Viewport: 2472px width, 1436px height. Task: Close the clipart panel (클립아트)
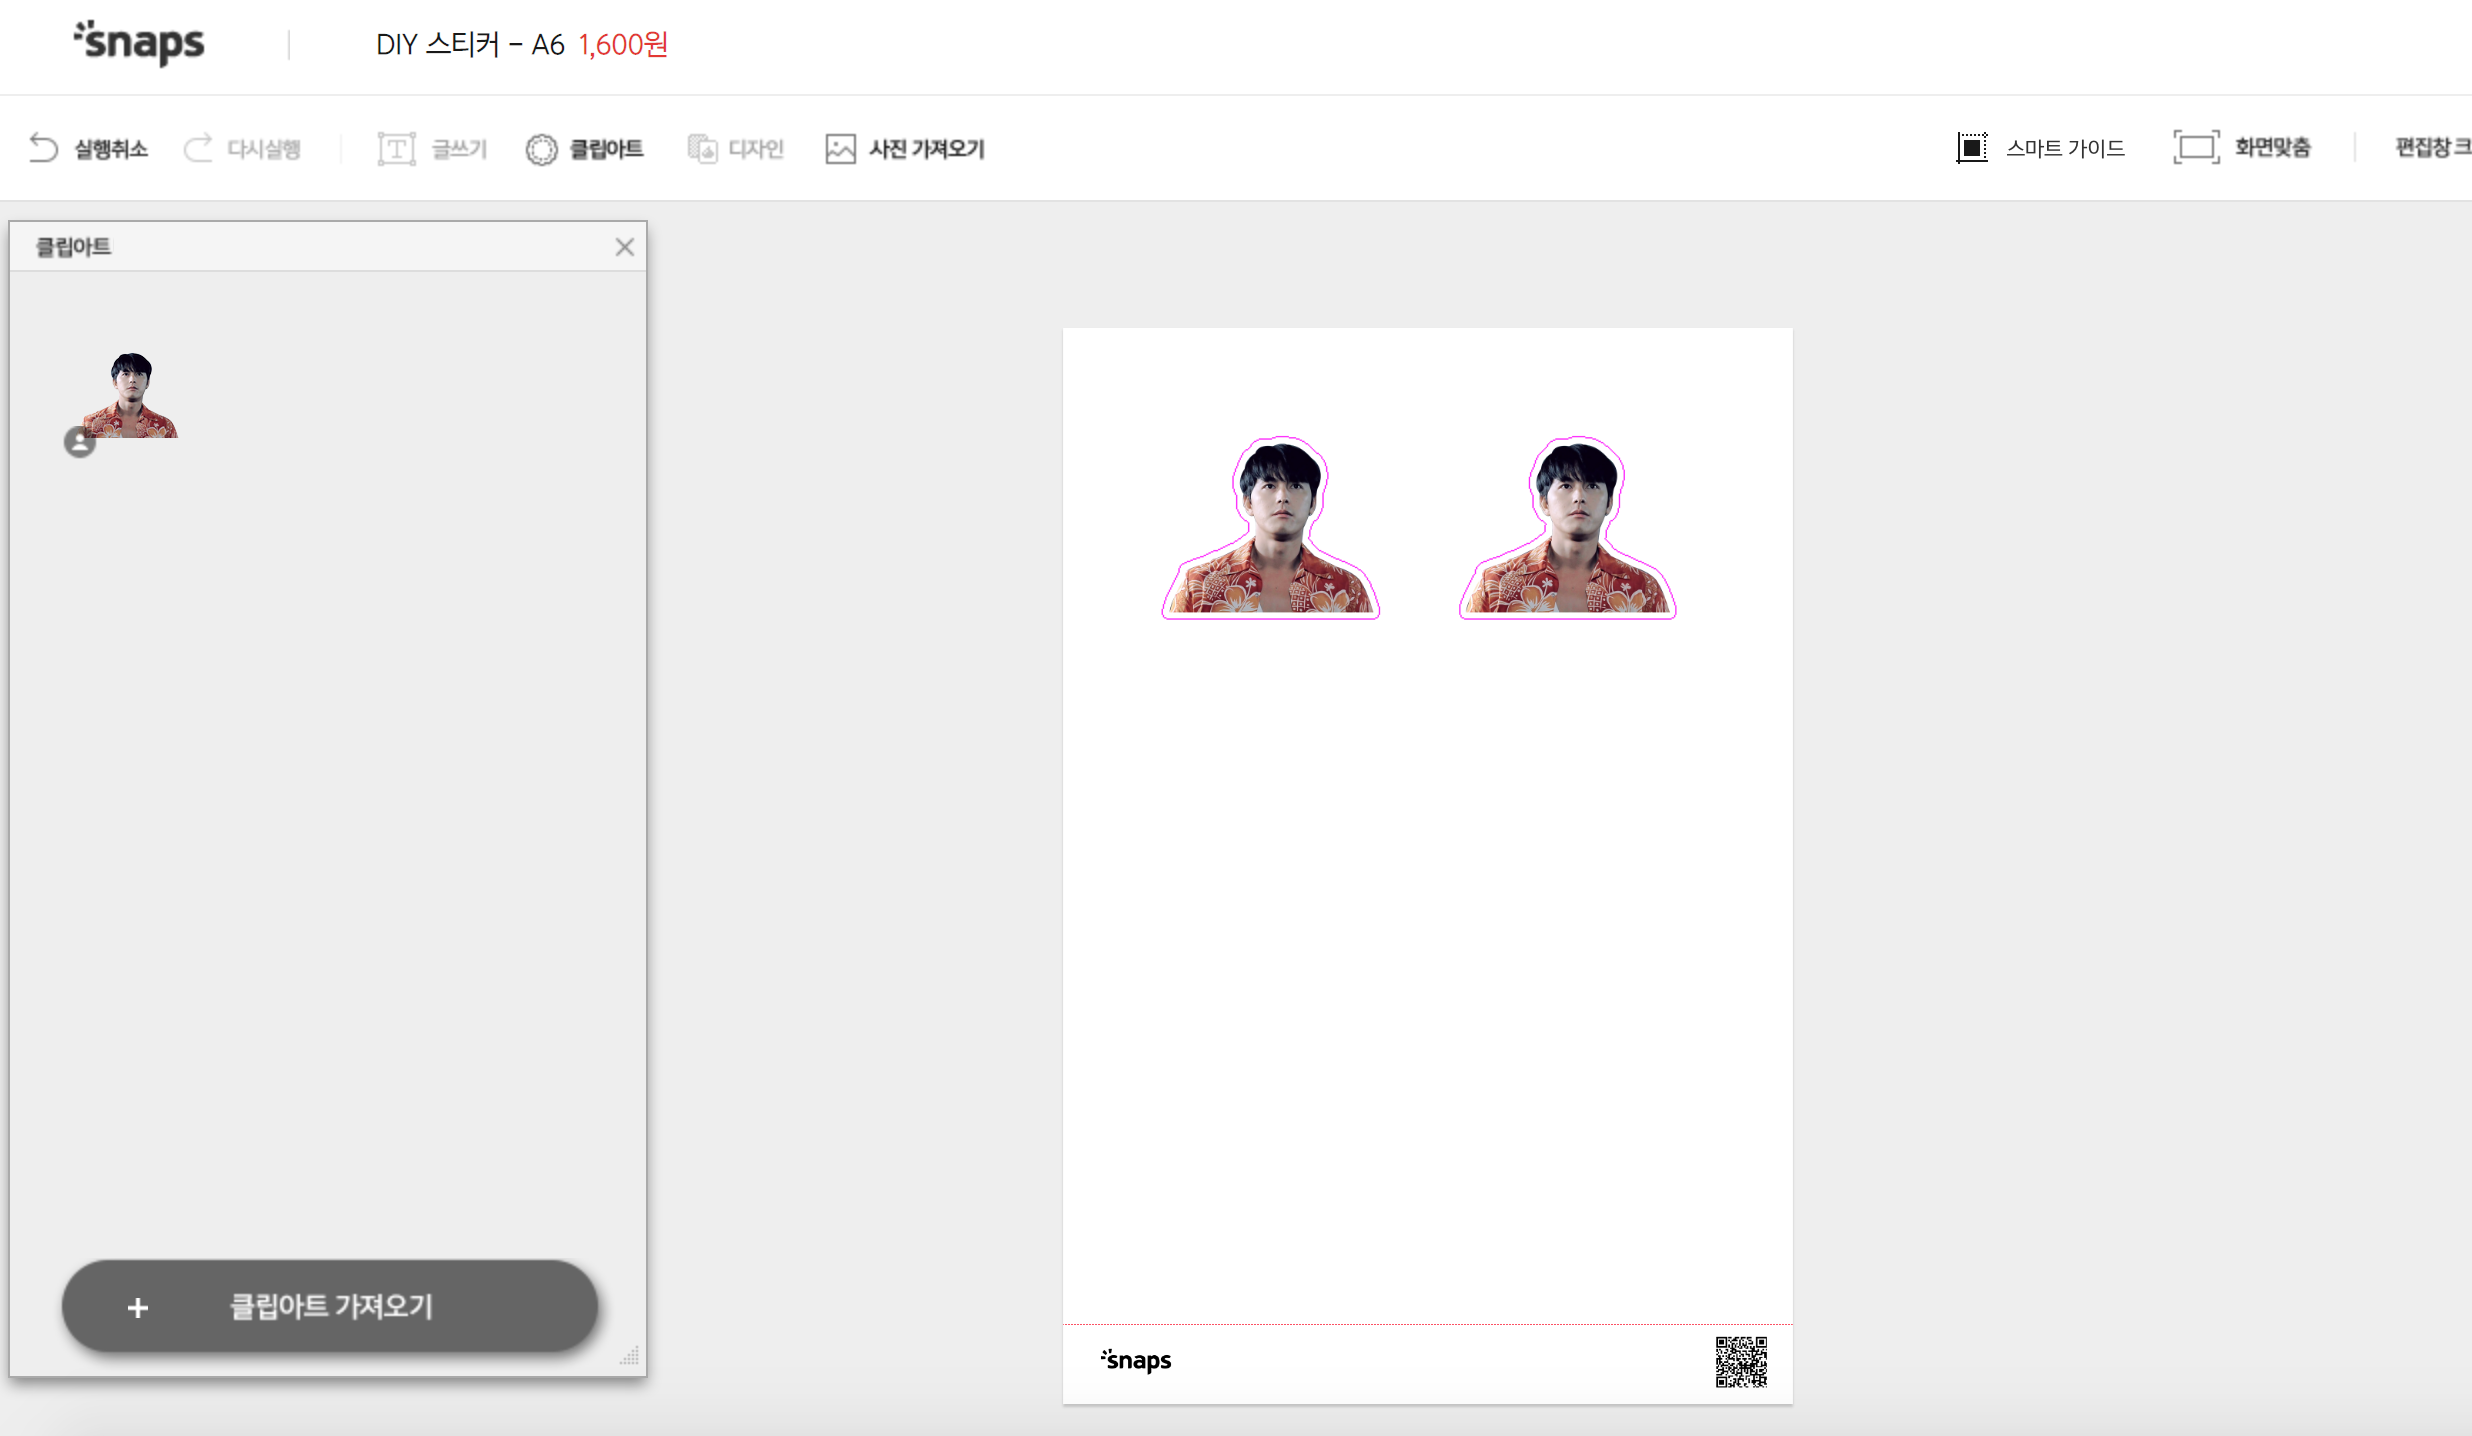pyautogui.click(x=625, y=247)
